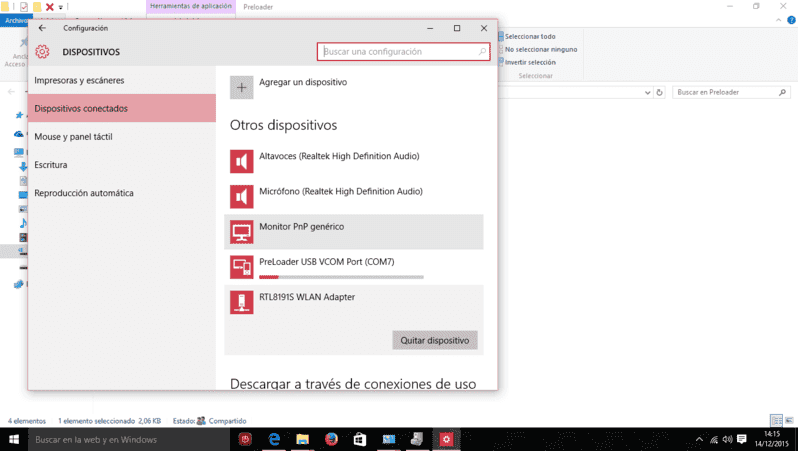This screenshot has height=451, width=798.
Task: Click the Dispositivos gear icon
Action: tap(42, 51)
